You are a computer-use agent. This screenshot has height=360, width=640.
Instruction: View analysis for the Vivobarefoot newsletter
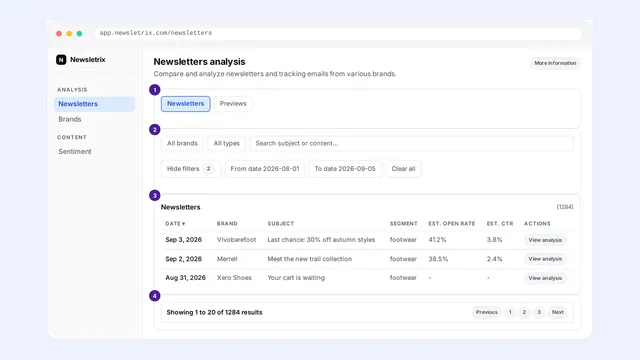click(545, 240)
